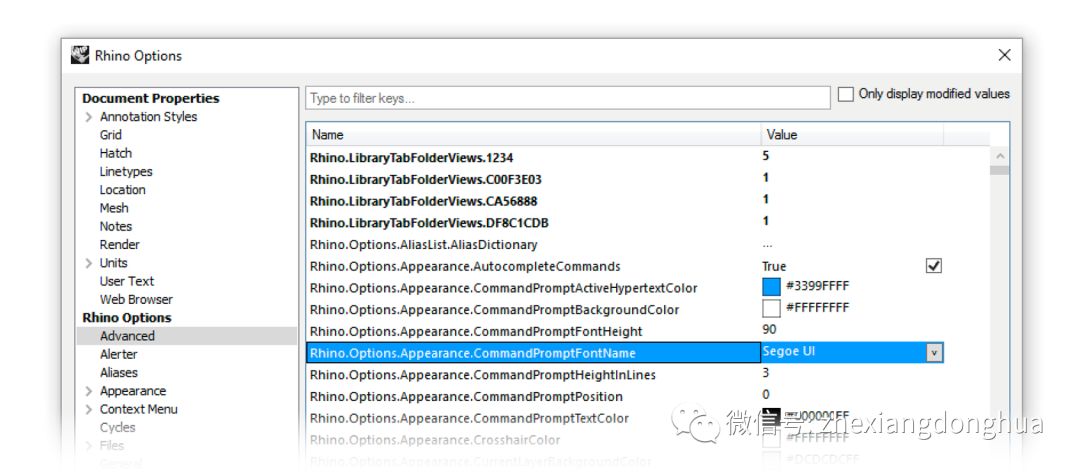Click the CommandPromptActiveHypertextColor blue swatch
1080x475 pixels.
[x=771, y=287]
